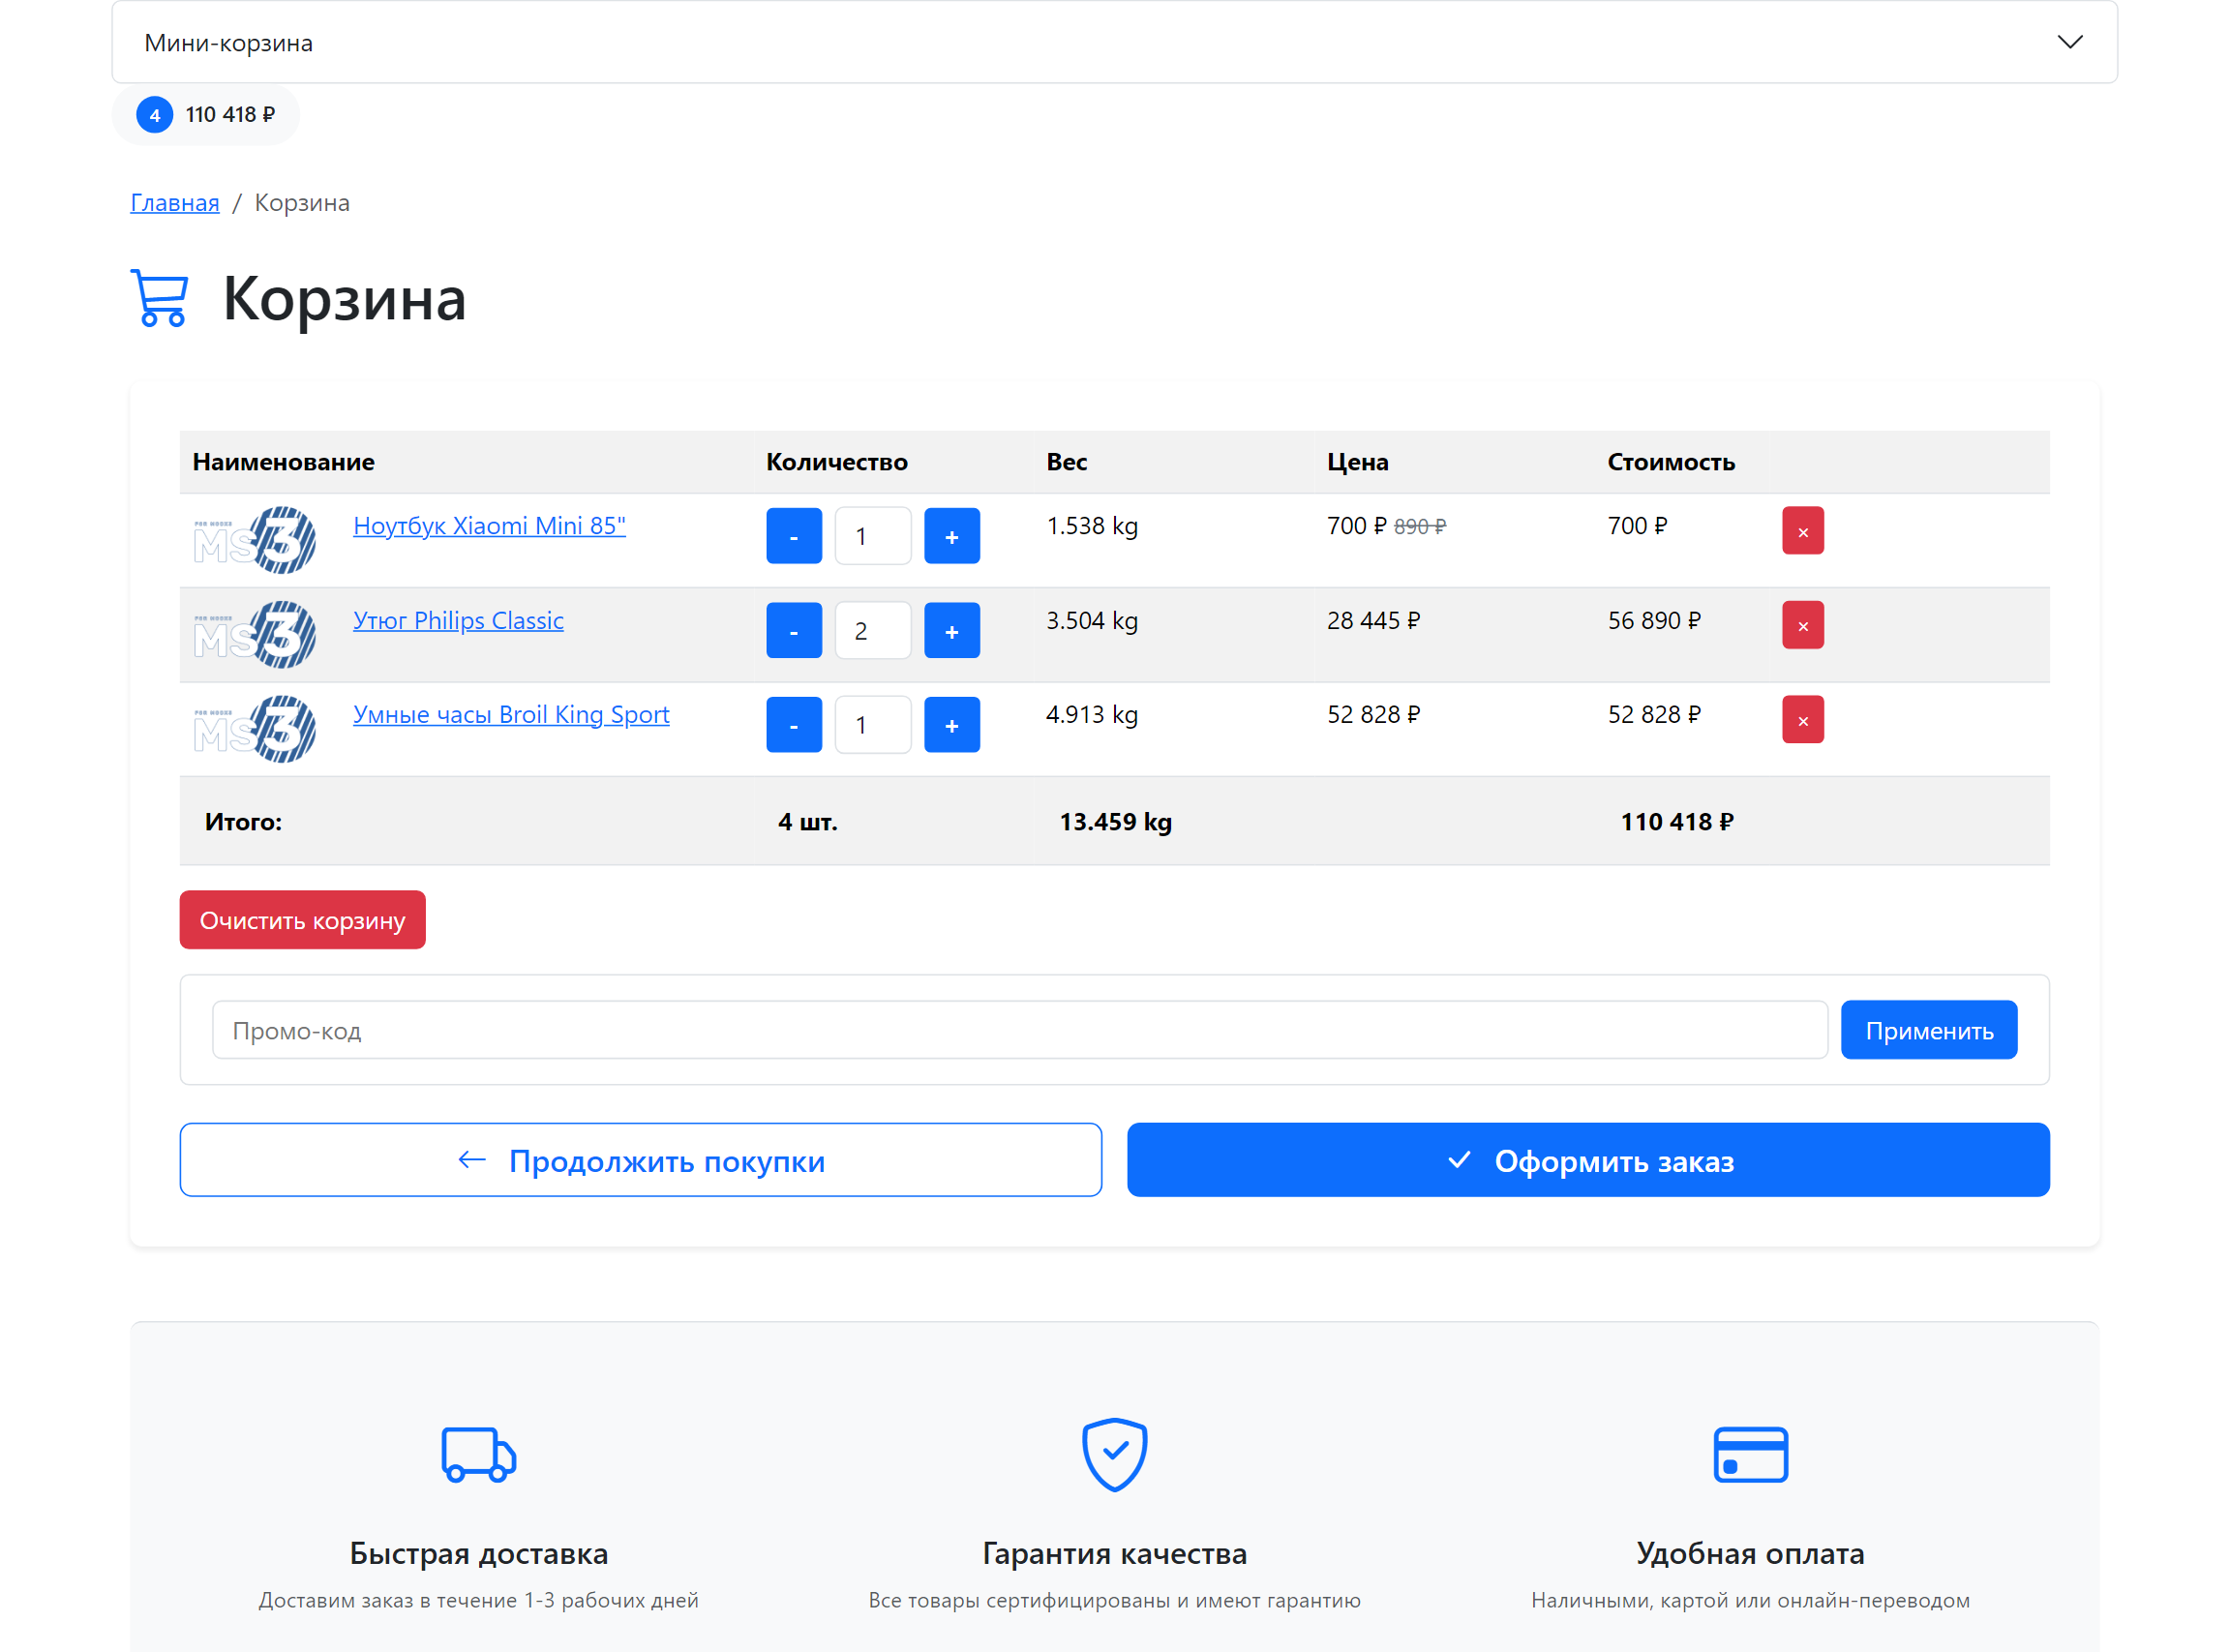Remove Ноутбук Xiaomi Mini from cart
The image size is (2230, 1652).
(x=1803, y=531)
